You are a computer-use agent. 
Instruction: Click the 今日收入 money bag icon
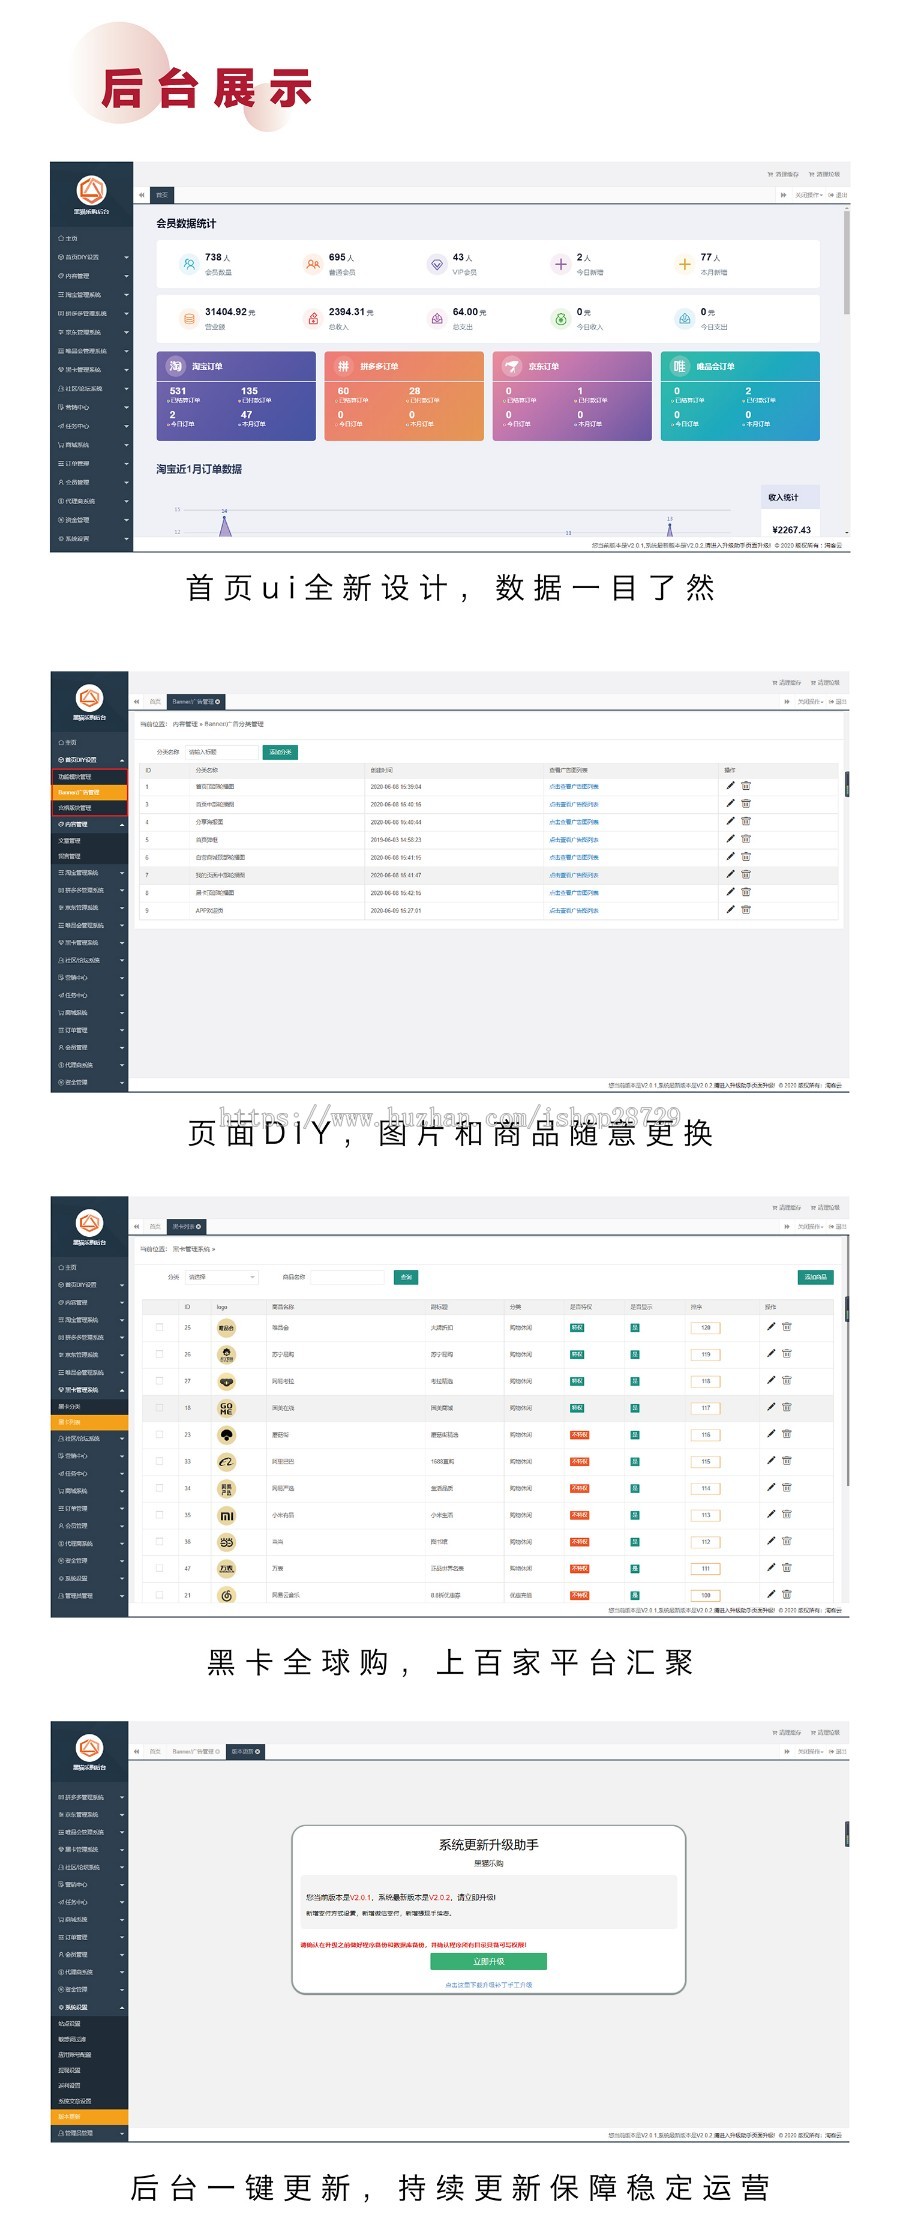[x=560, y=319]
